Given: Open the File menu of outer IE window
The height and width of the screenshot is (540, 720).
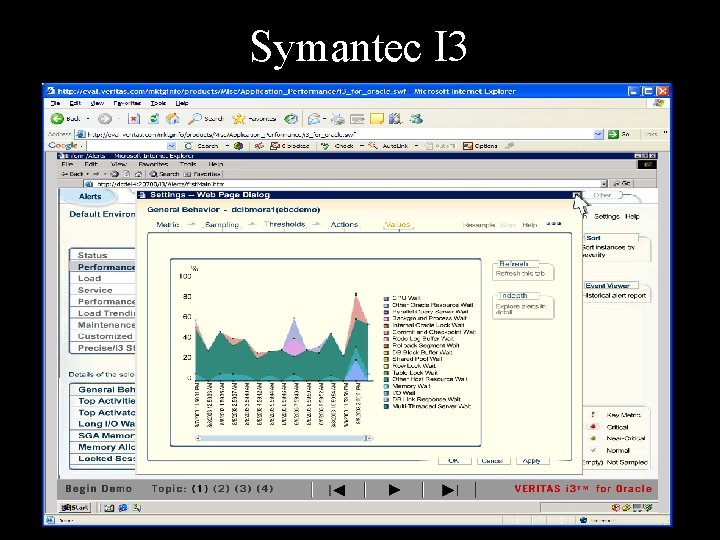Looking at the screenshot, I should coord(55,103).
